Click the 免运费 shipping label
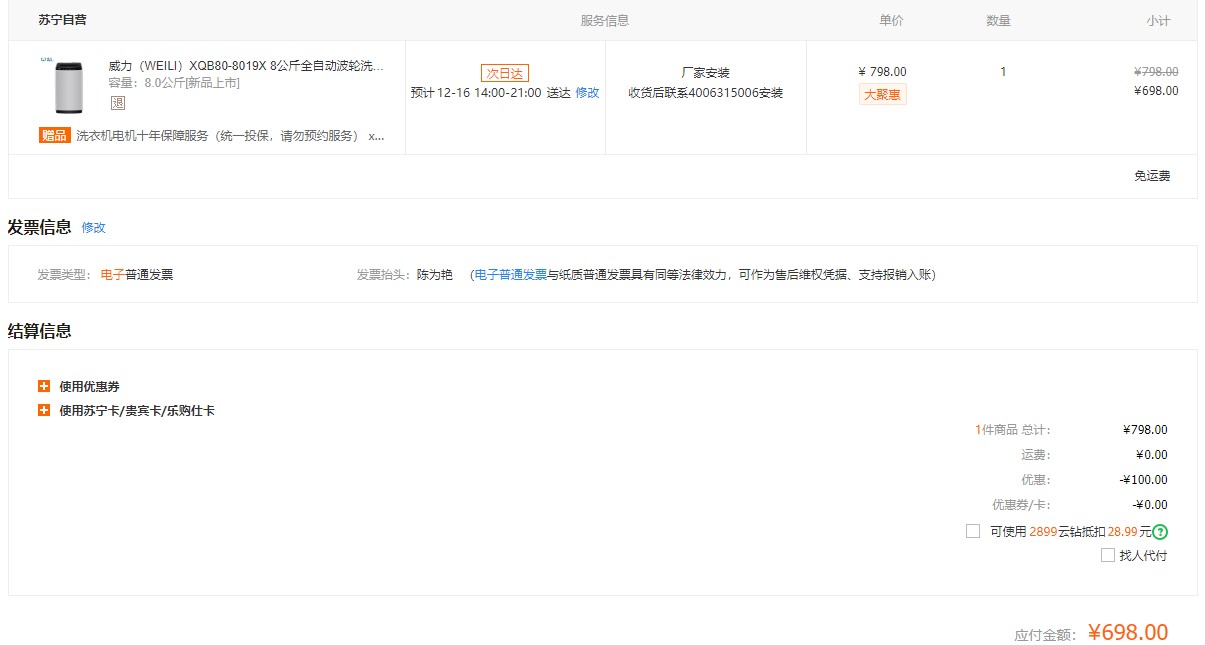This screenshot has width=1205, height=645. coord(1152,176)
